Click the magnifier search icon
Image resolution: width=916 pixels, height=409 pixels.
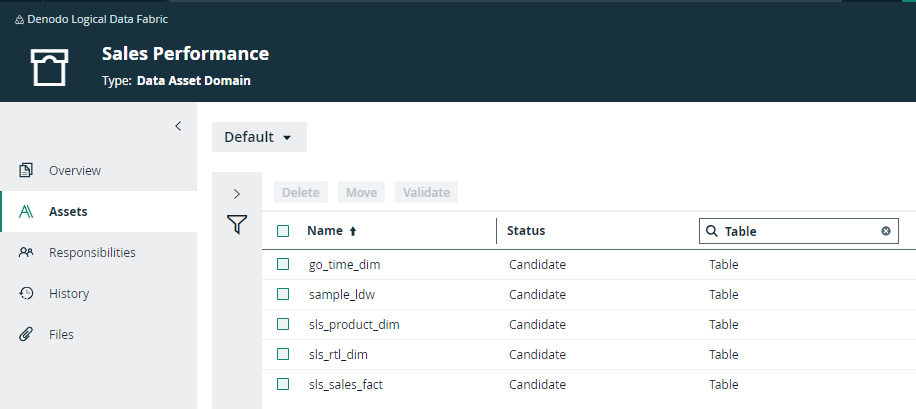pos(712,231)
